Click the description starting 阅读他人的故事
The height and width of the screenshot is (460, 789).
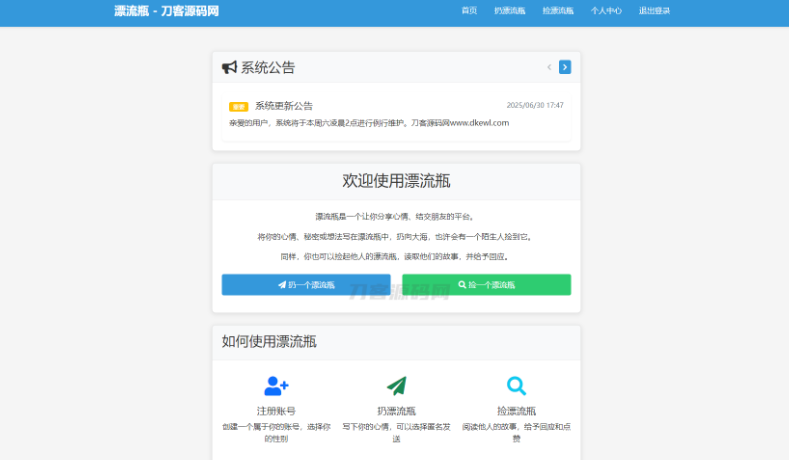click(516, 433)
